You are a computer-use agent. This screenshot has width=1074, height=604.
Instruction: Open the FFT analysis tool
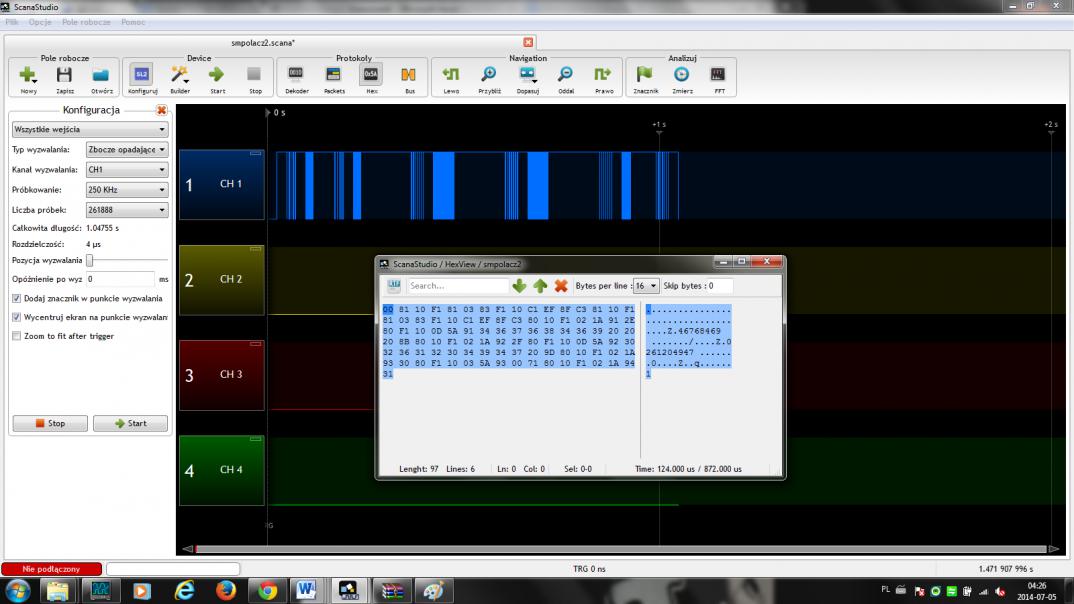pos(717,76)
